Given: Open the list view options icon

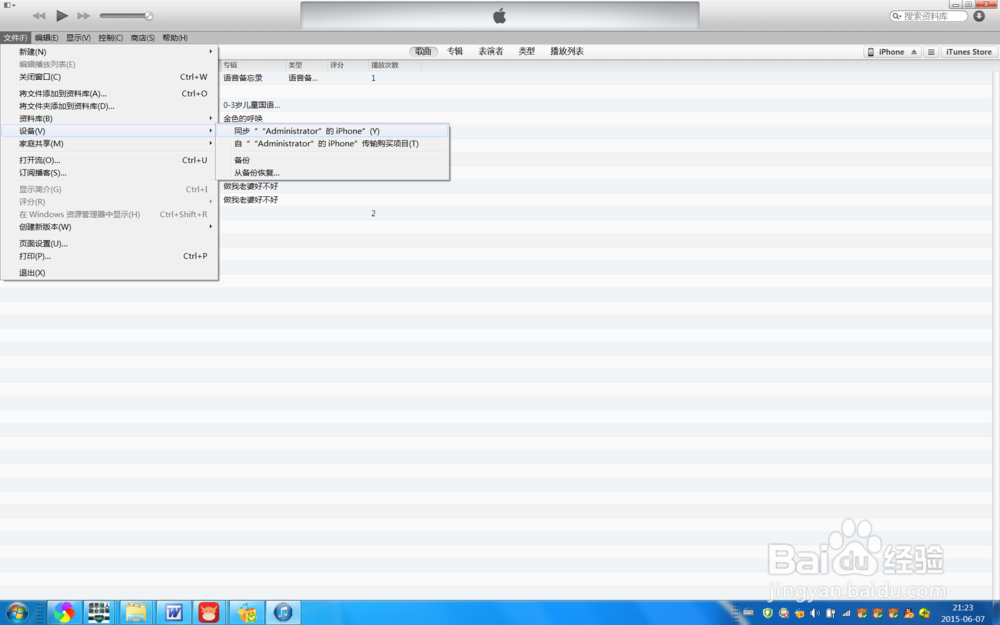Looking at the screenshot, I should click(930, 52).
